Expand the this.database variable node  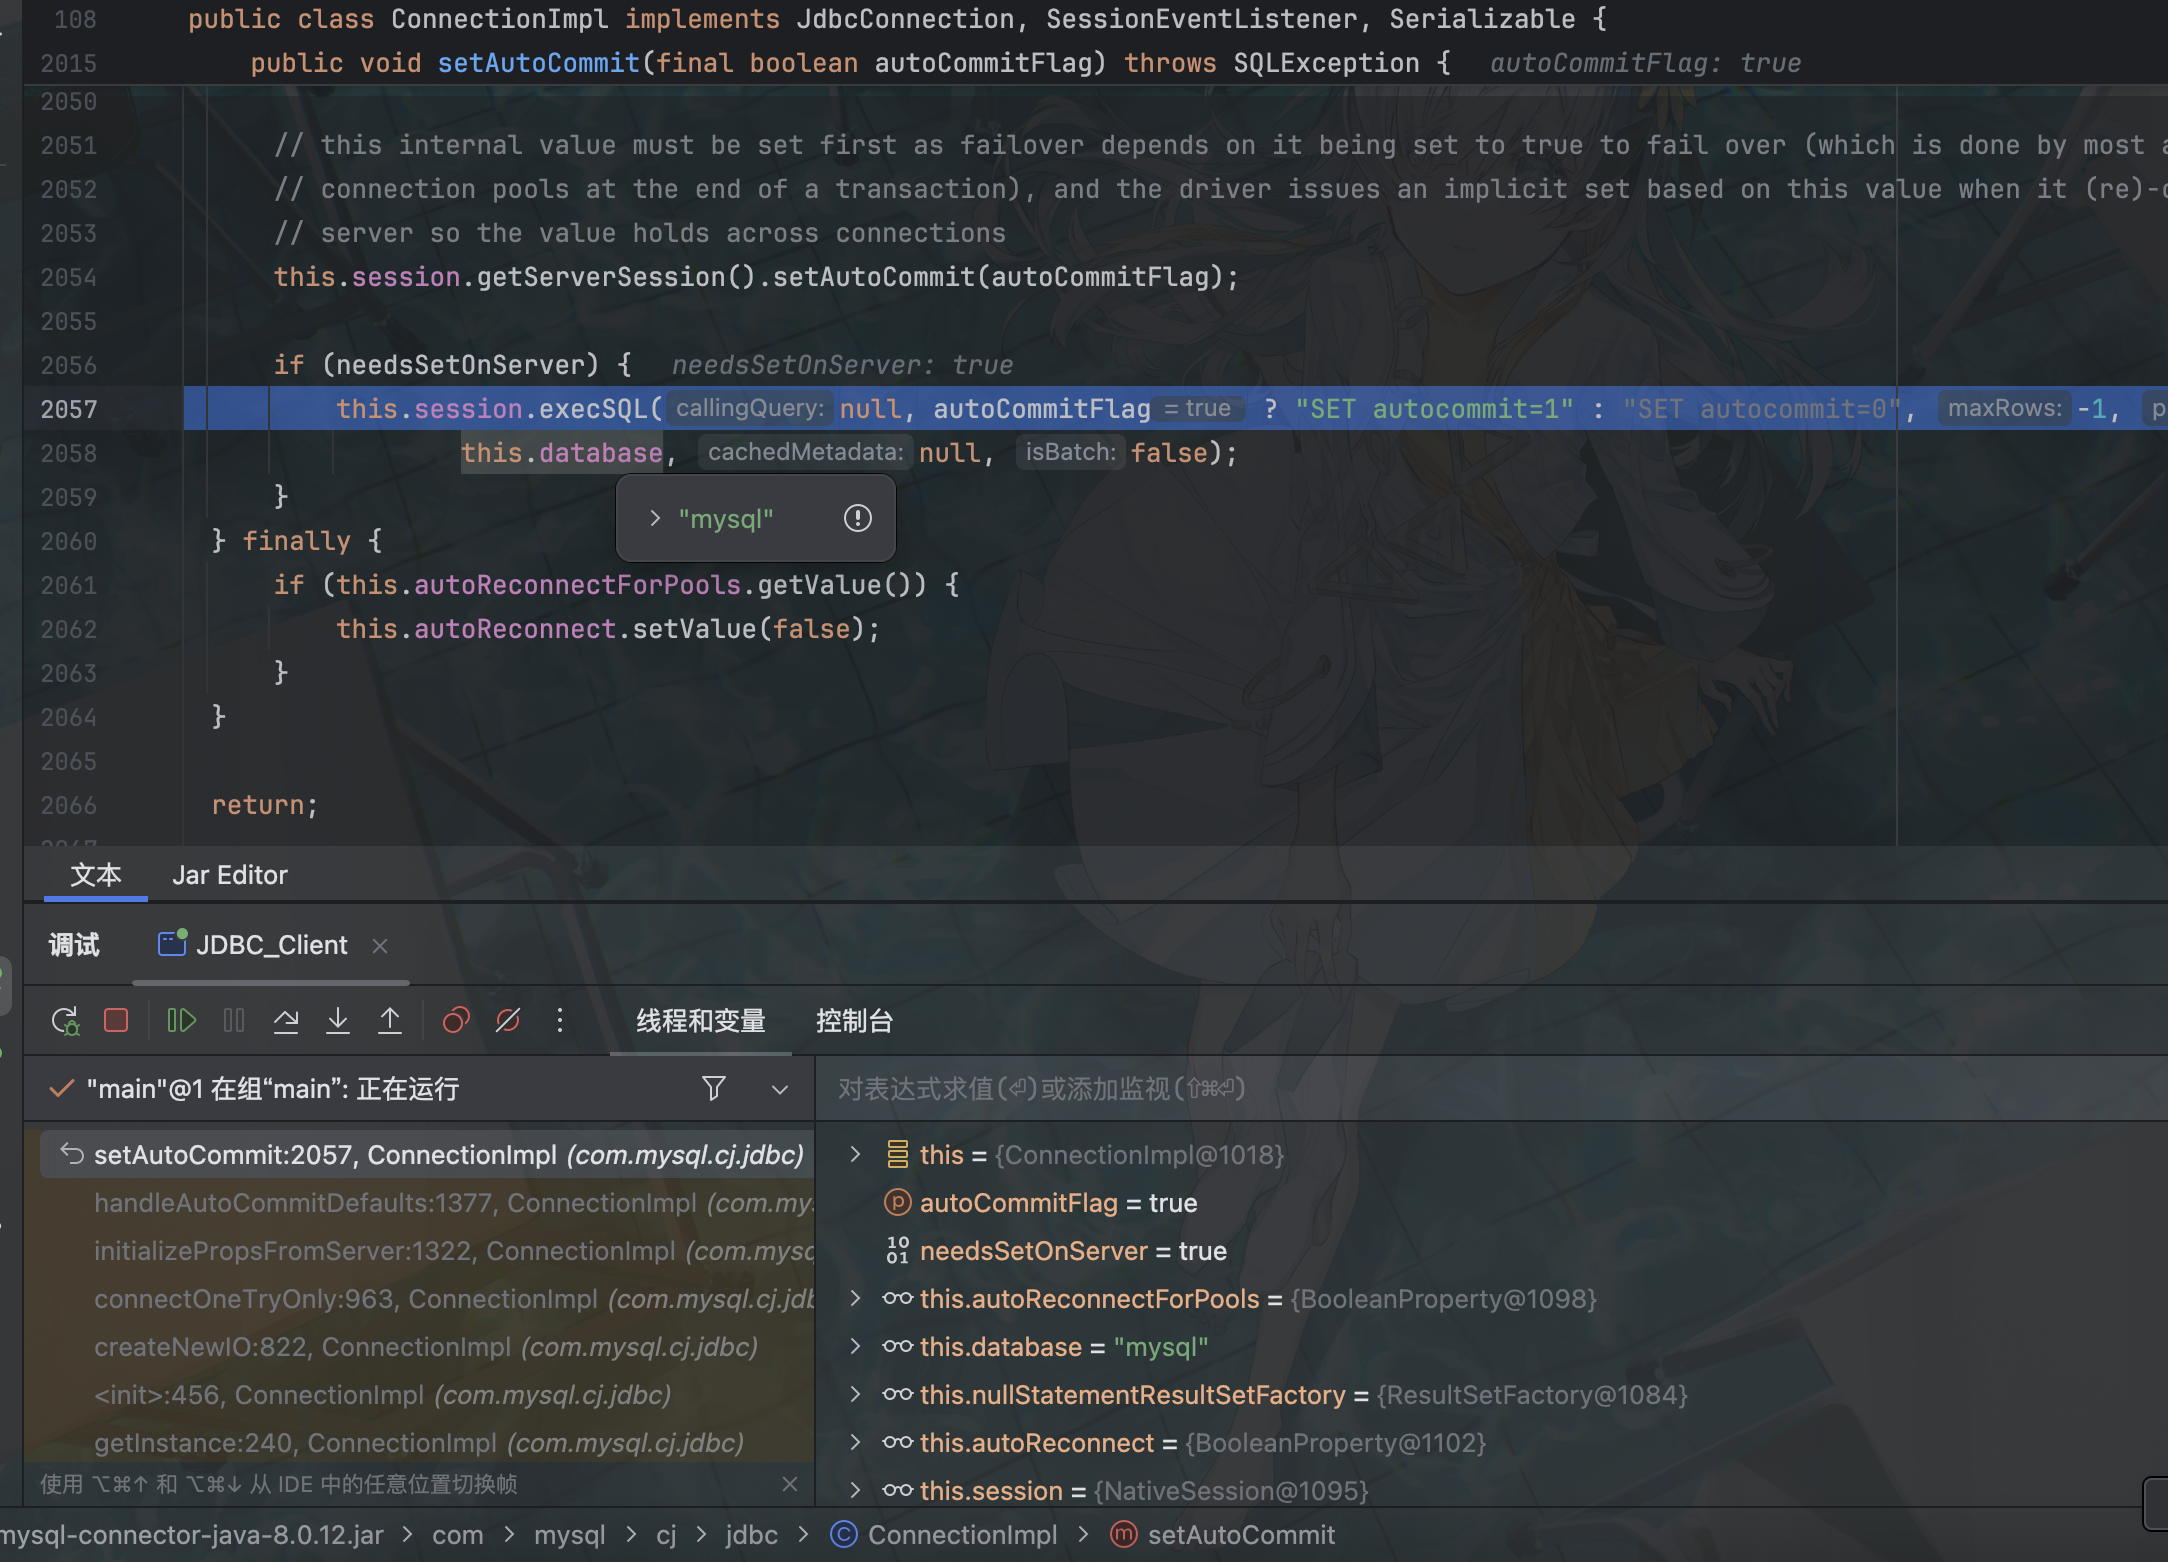tap(855, 1346)
